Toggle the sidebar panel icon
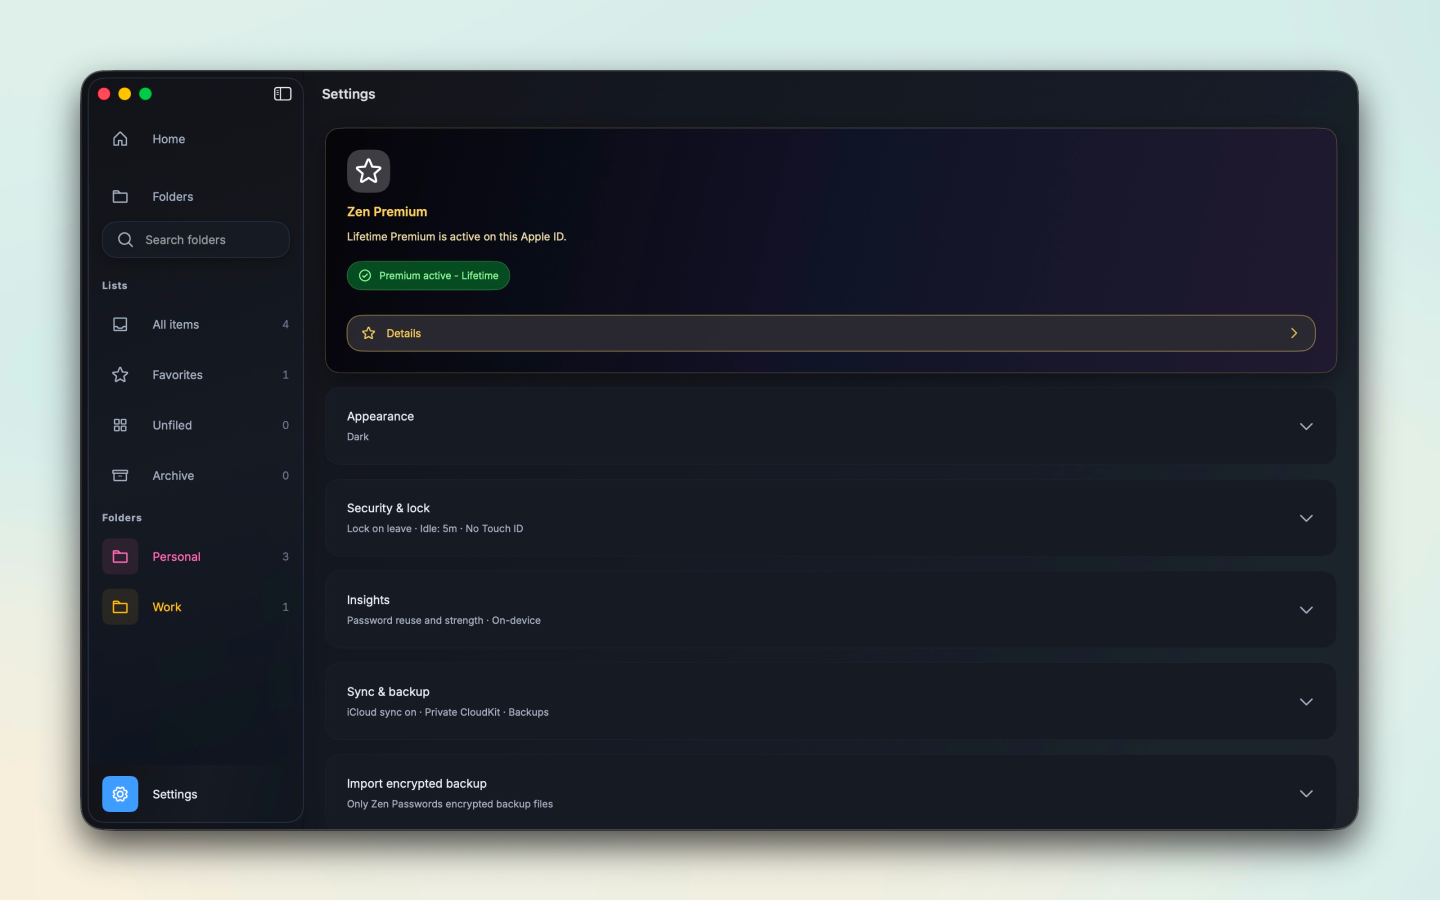The image size is (1440, 900). (283, 94)
